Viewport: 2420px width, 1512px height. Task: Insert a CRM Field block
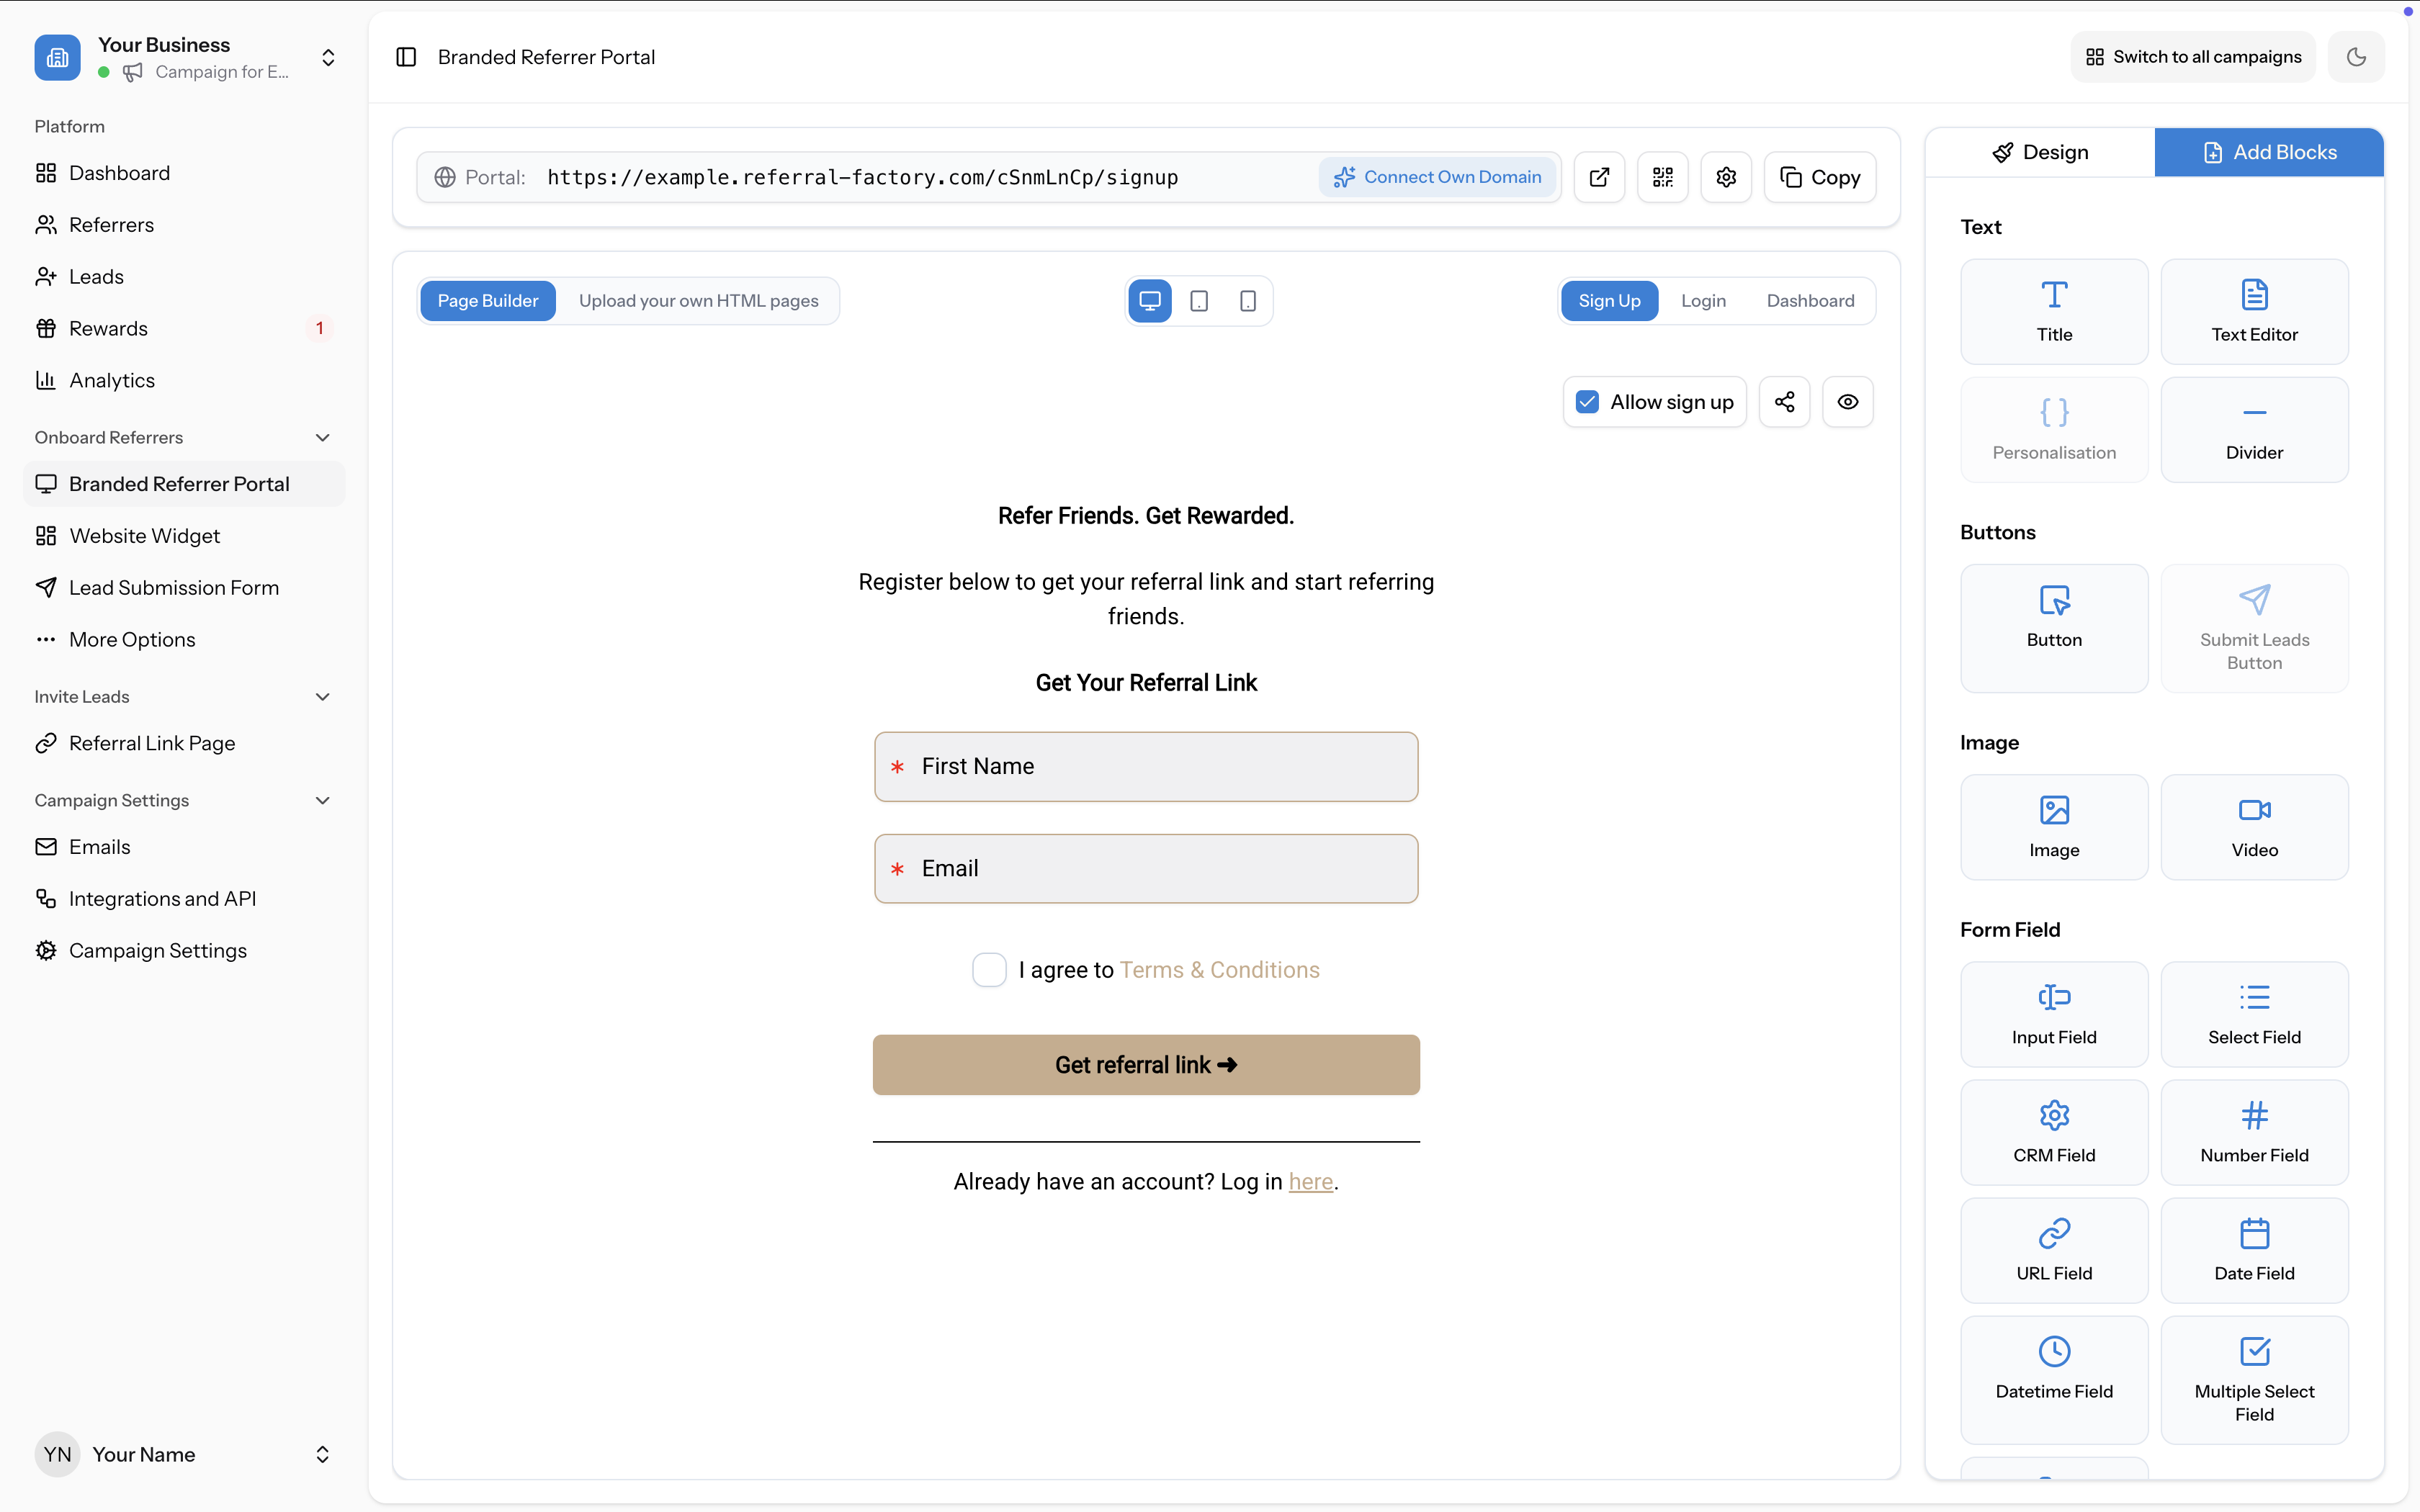click(x=2054, y=1131)
